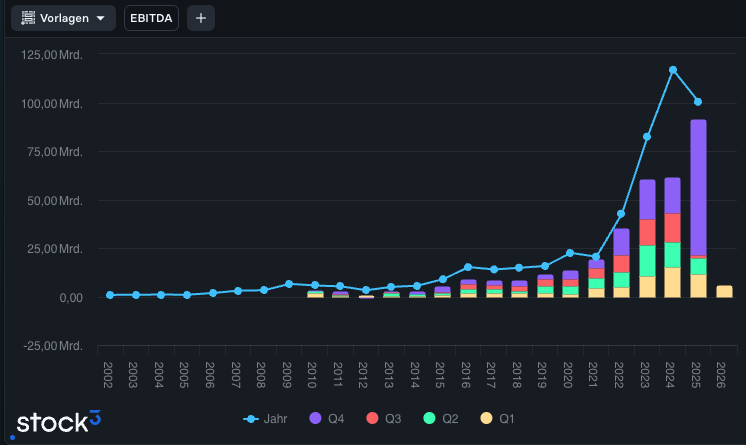Toggle the Q1 series in legend

point(498,419)
